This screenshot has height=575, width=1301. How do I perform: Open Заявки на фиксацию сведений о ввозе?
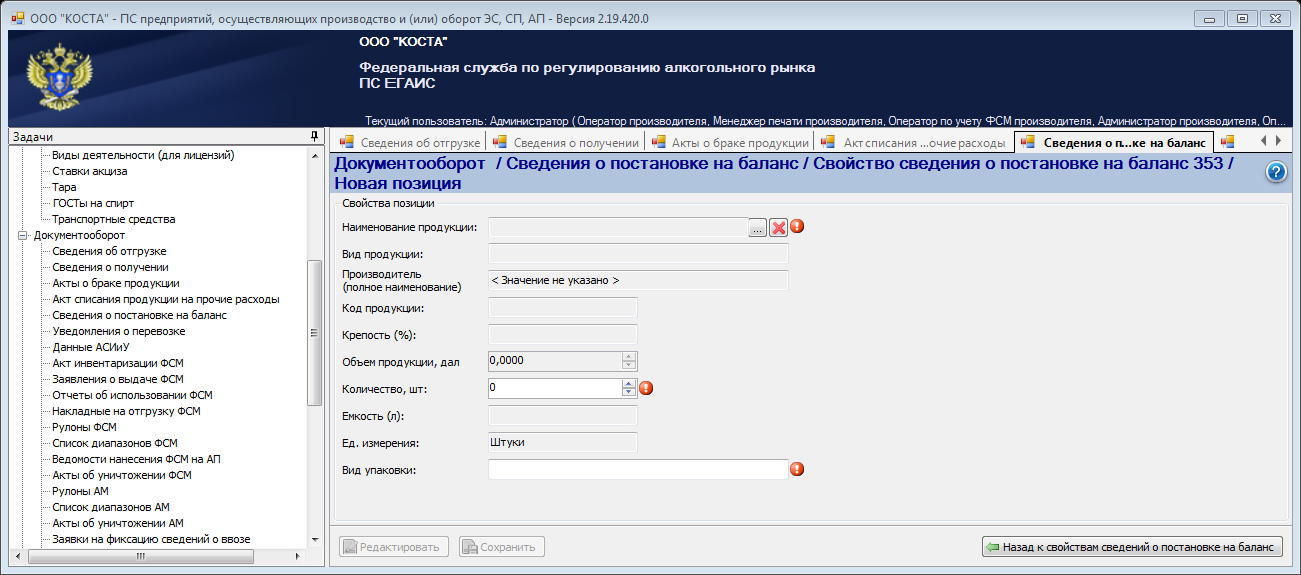151,539
